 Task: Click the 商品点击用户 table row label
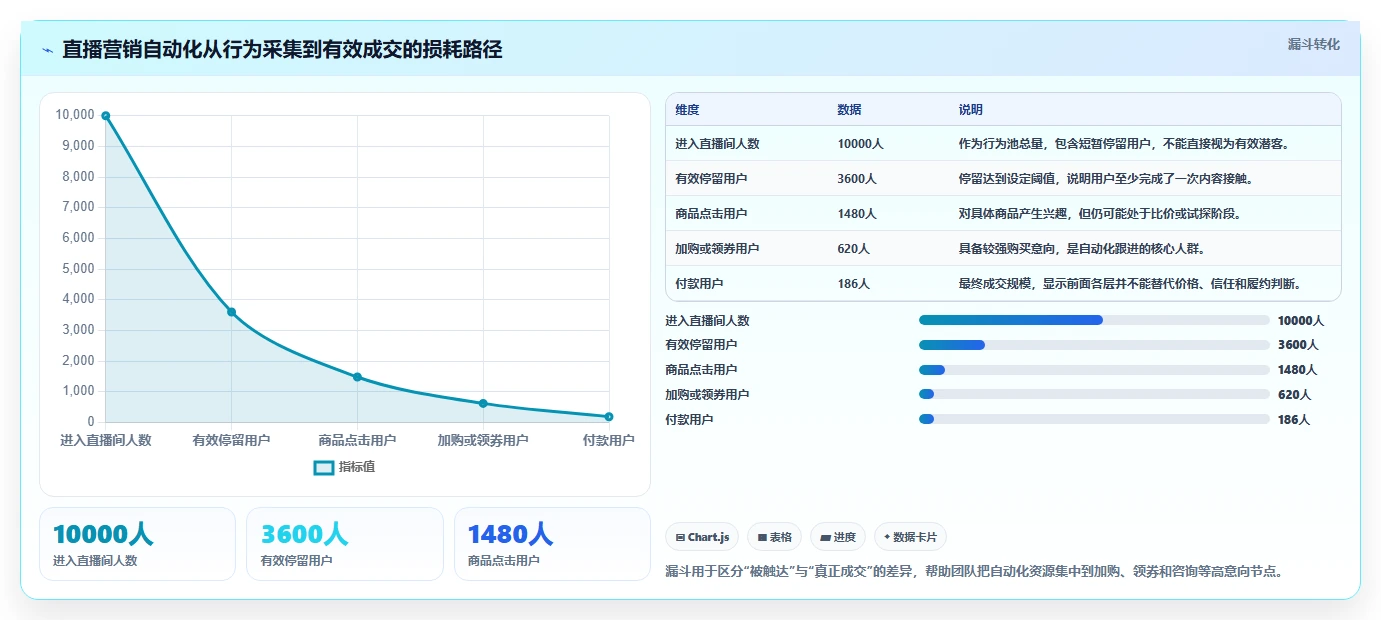(x=711, y=214)
